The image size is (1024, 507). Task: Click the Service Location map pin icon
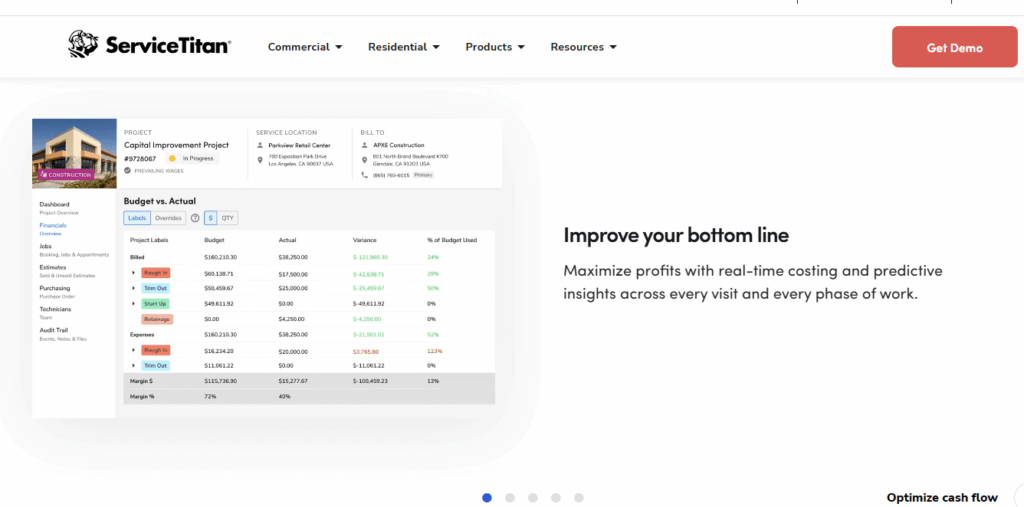260,159
